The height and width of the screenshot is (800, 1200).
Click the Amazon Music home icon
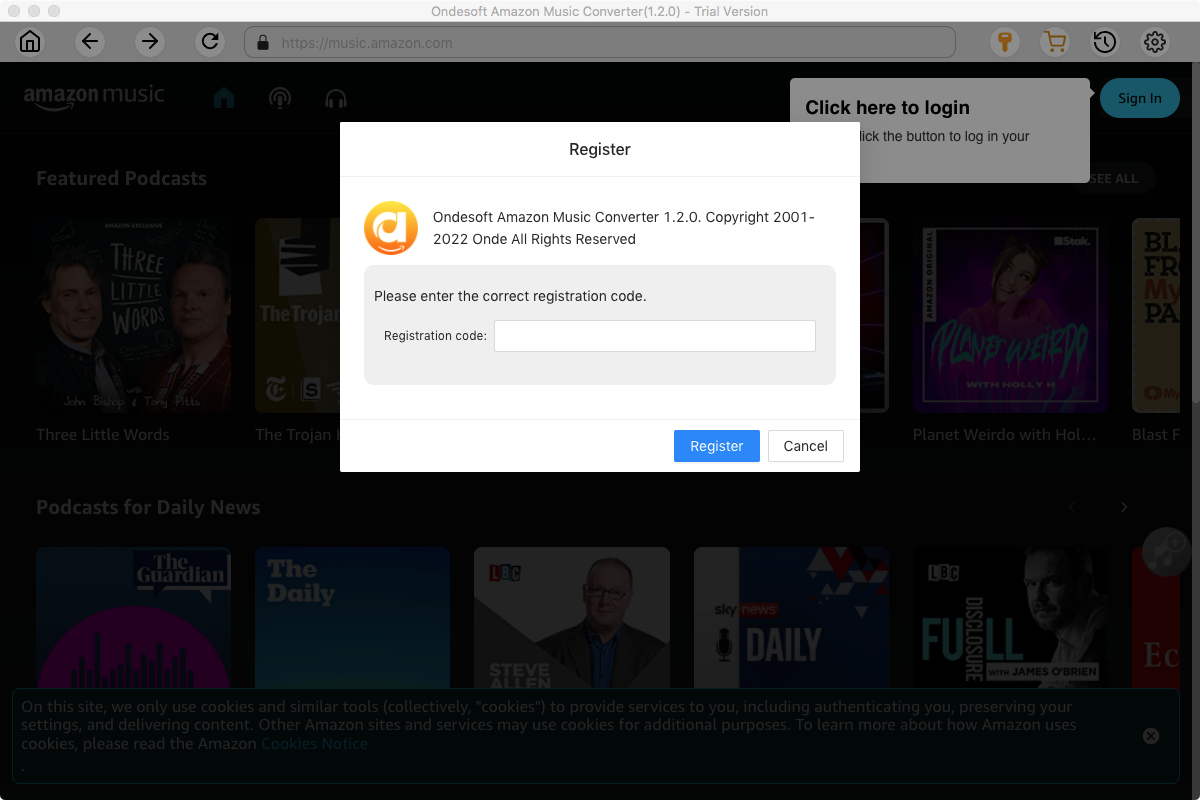click(x=224, y=98)
